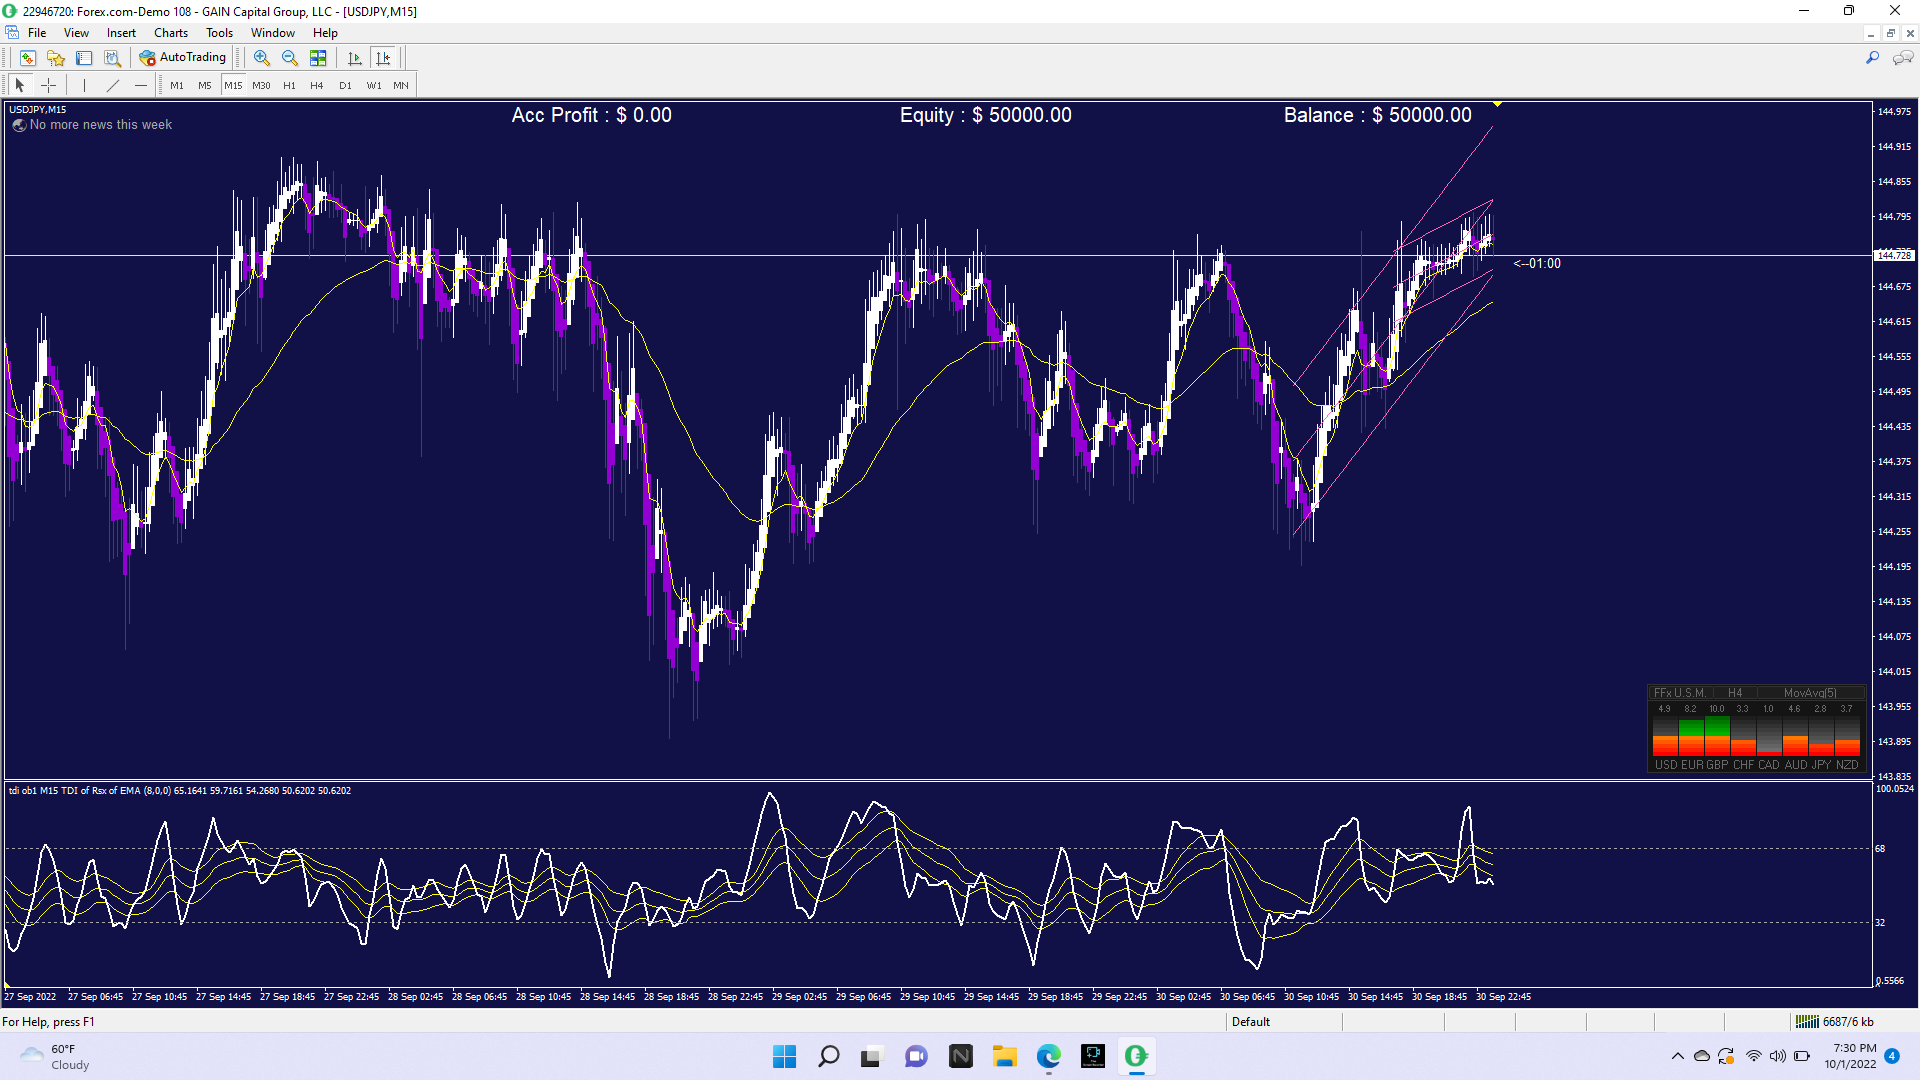1920x1080 pixels.
Task: Zoom out on the chart
Action: 290,58
